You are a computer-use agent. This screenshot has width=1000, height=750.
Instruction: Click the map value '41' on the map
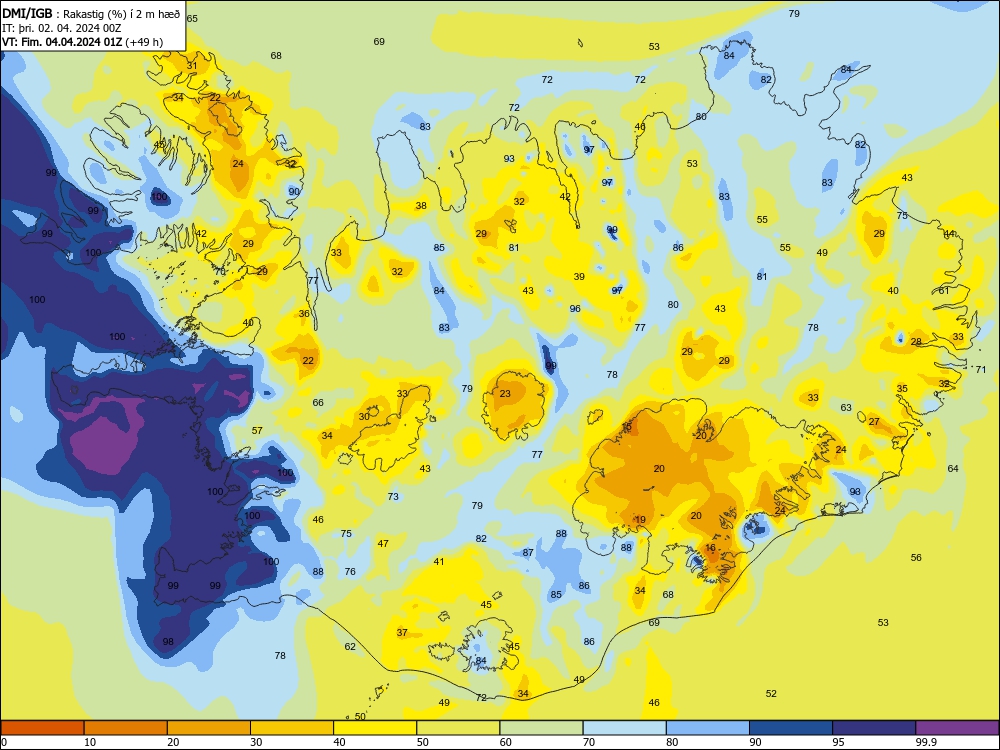[x=439, y=562]
